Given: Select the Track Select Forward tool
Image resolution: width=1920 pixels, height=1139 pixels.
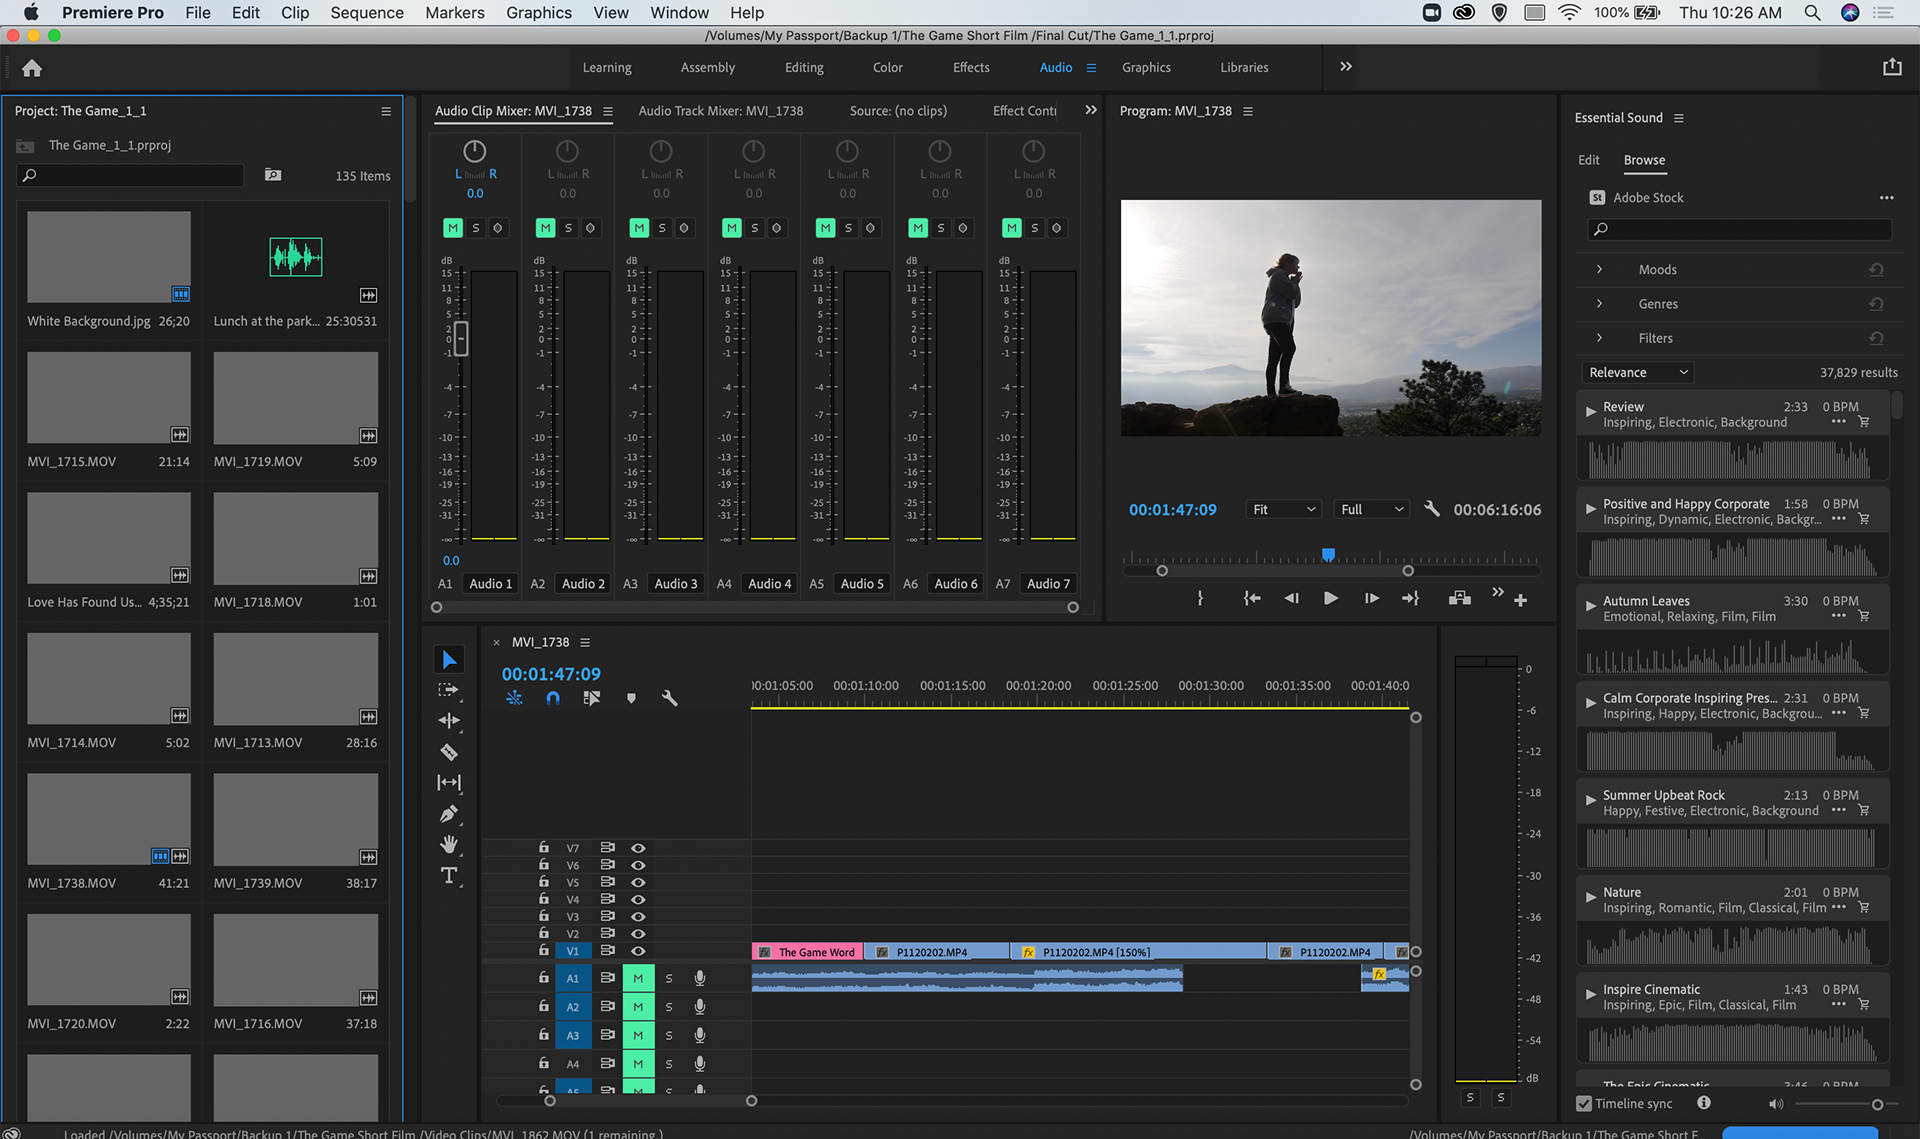Looking at the screenshot, I should (448, 690).
